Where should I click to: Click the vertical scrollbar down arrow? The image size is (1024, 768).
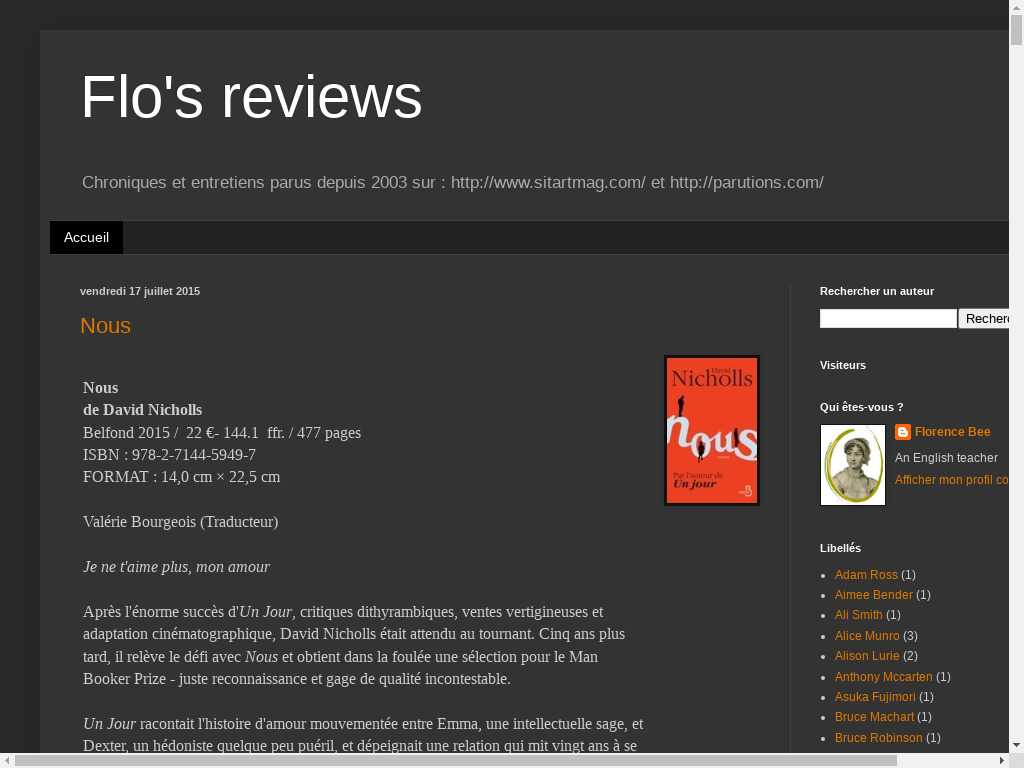tap(1016, 745)
